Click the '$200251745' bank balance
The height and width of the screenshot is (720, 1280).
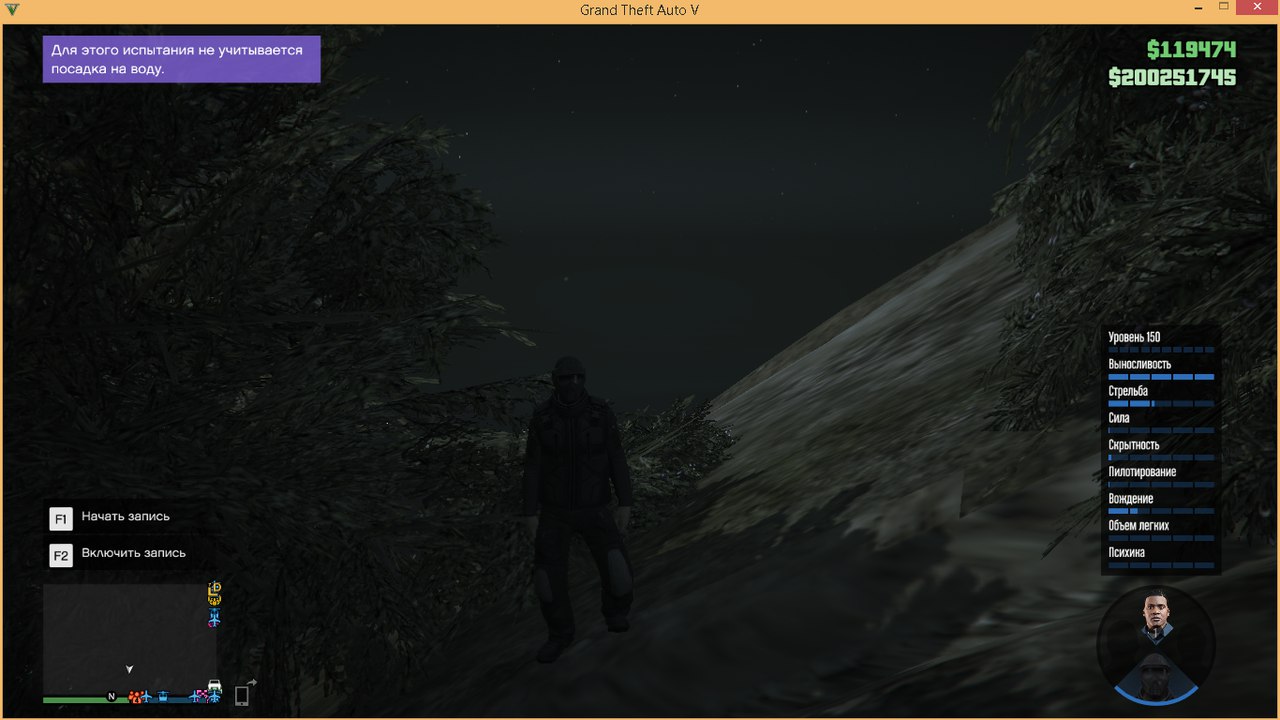click(1173, 77)
